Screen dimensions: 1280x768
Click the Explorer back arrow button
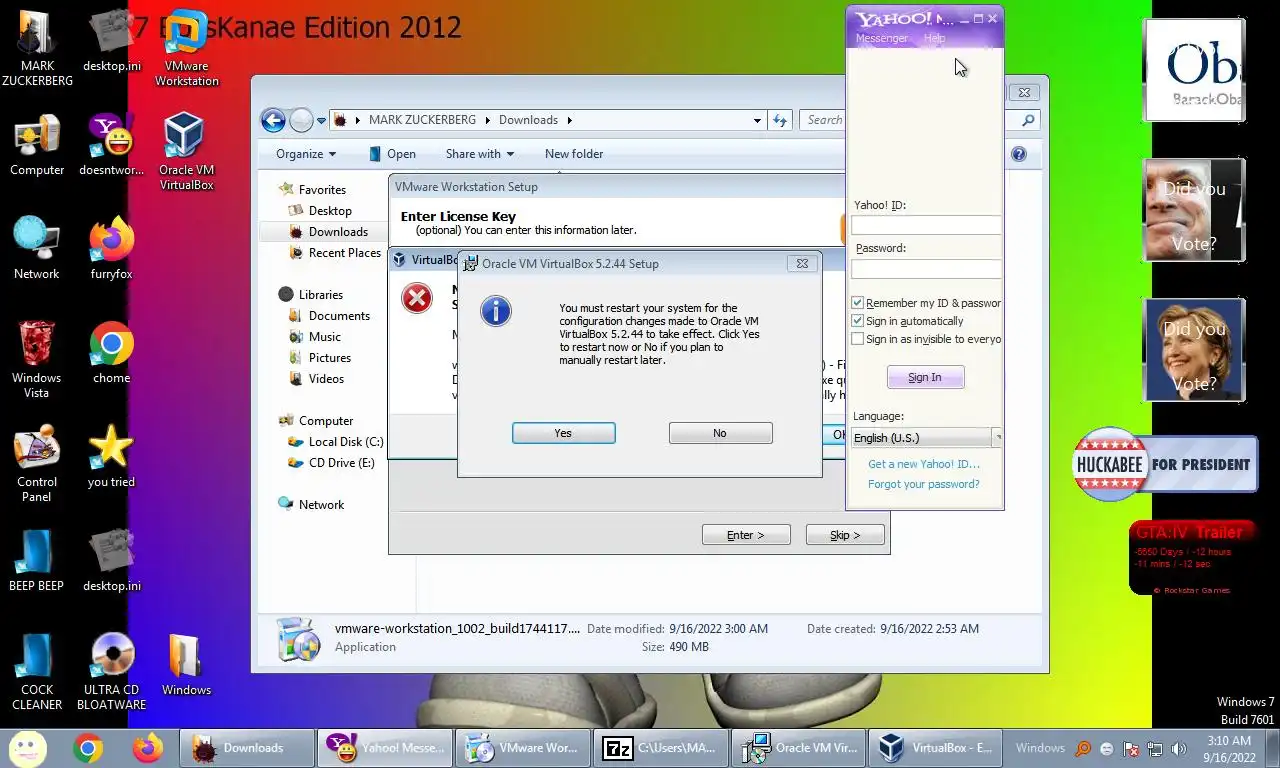tap(273, 120)
